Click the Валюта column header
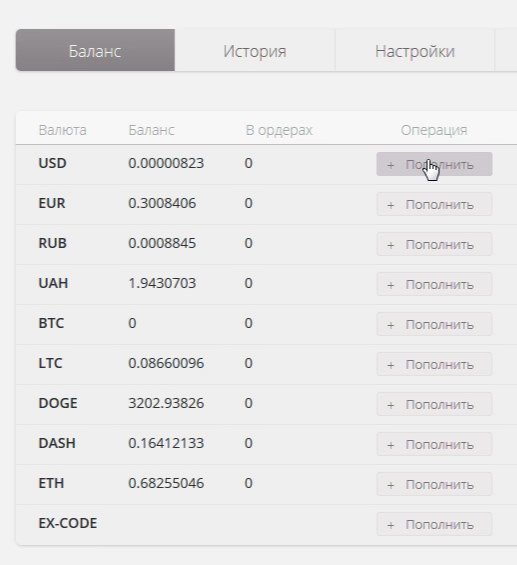The width and height of the screenshot is (517, 565). click(x=62, y=130)
